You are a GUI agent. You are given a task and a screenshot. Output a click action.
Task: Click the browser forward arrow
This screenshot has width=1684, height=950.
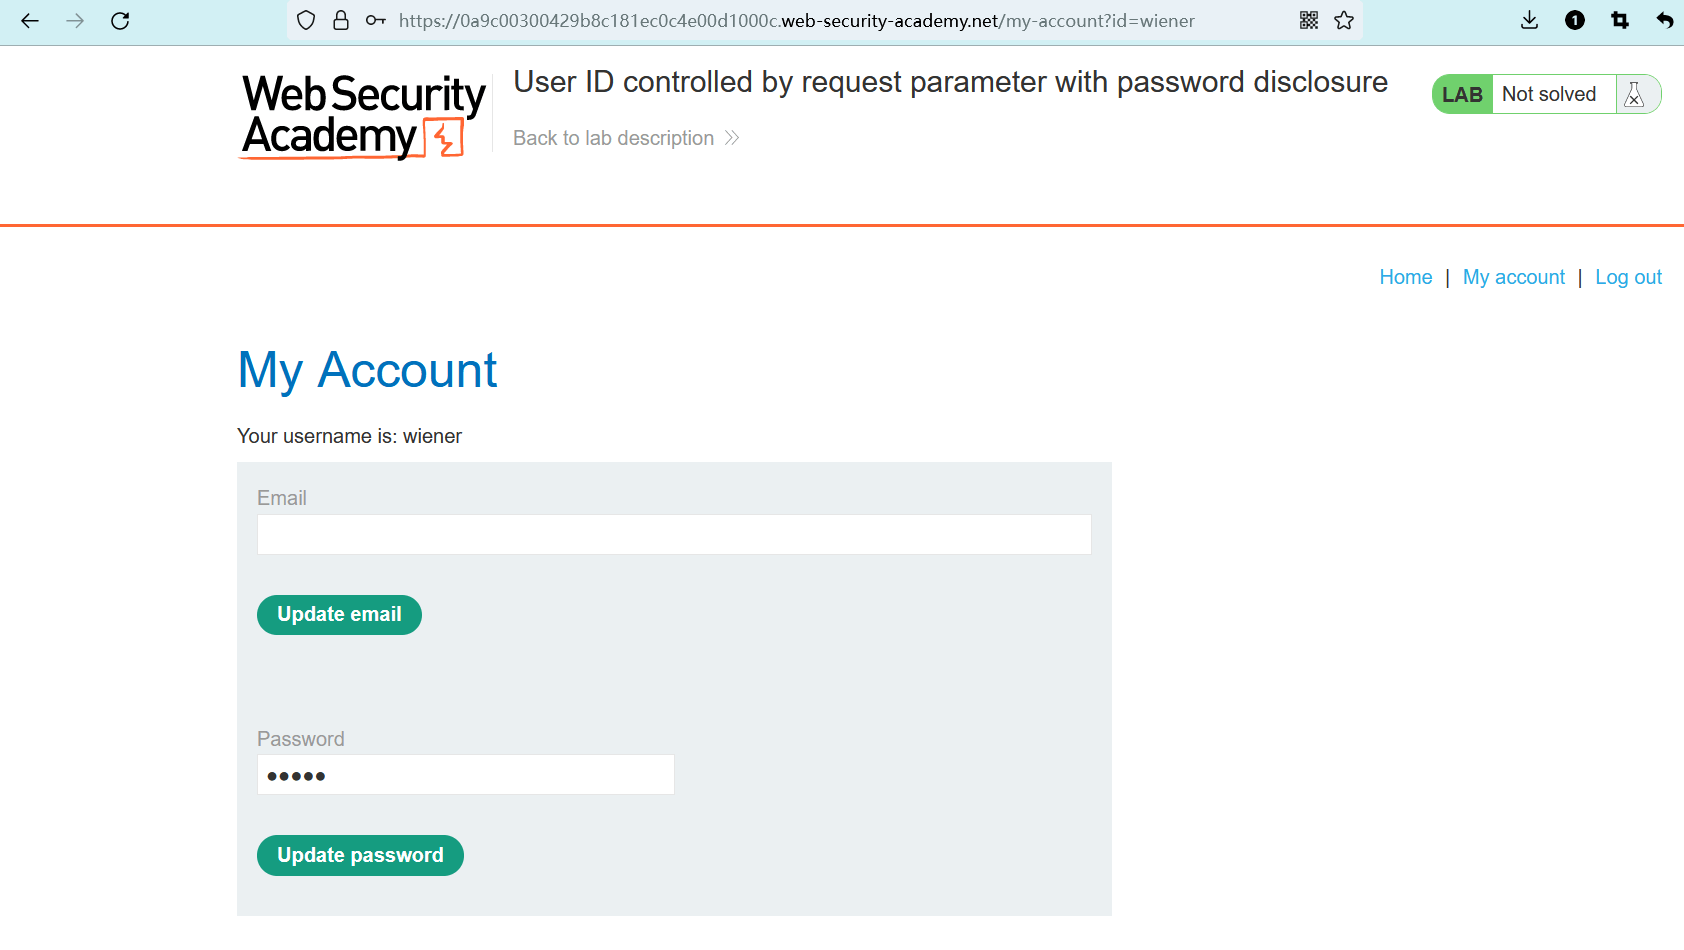(75, 21)
